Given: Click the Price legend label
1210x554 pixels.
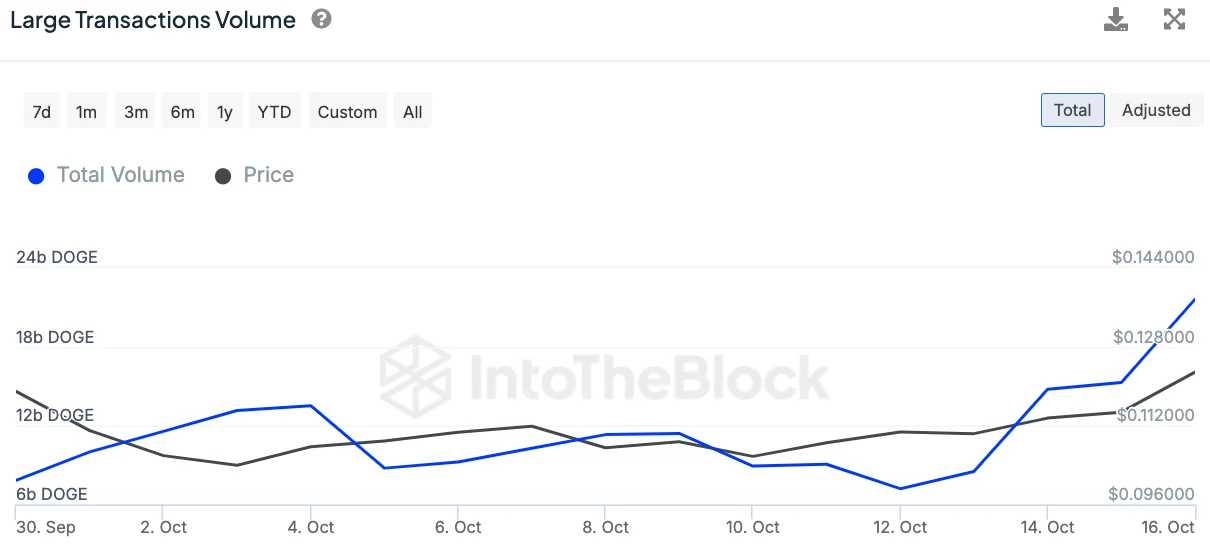Looking at the screenshot, I should [x=269, y=175].
